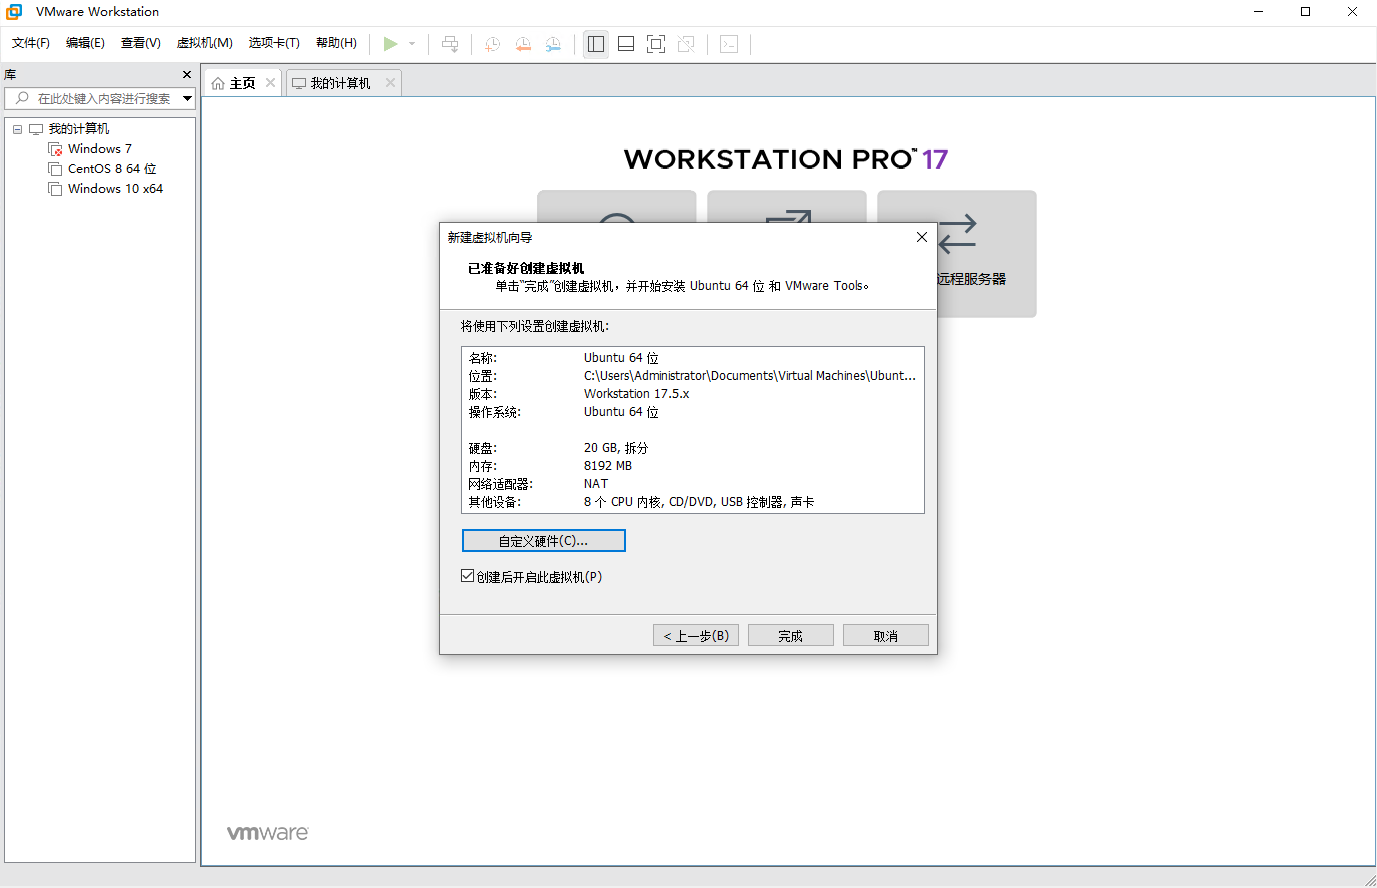The image size is (1377, 888).
Task: Click the console view terminal icon
Action: pos(729,44)
